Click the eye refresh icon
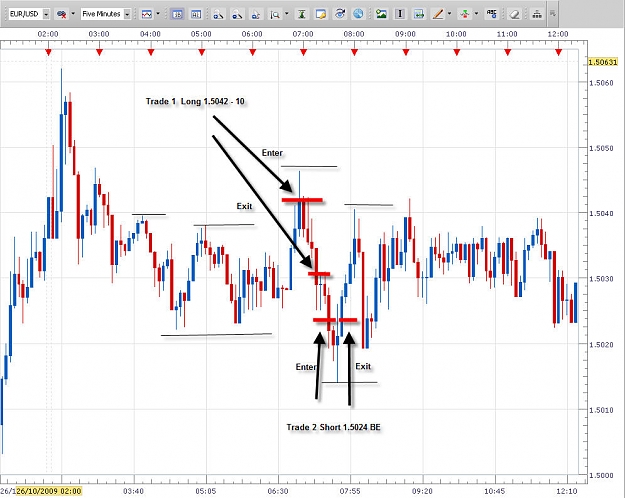The height and width of the screenshot is (498, 625). (x=340, y=14)
